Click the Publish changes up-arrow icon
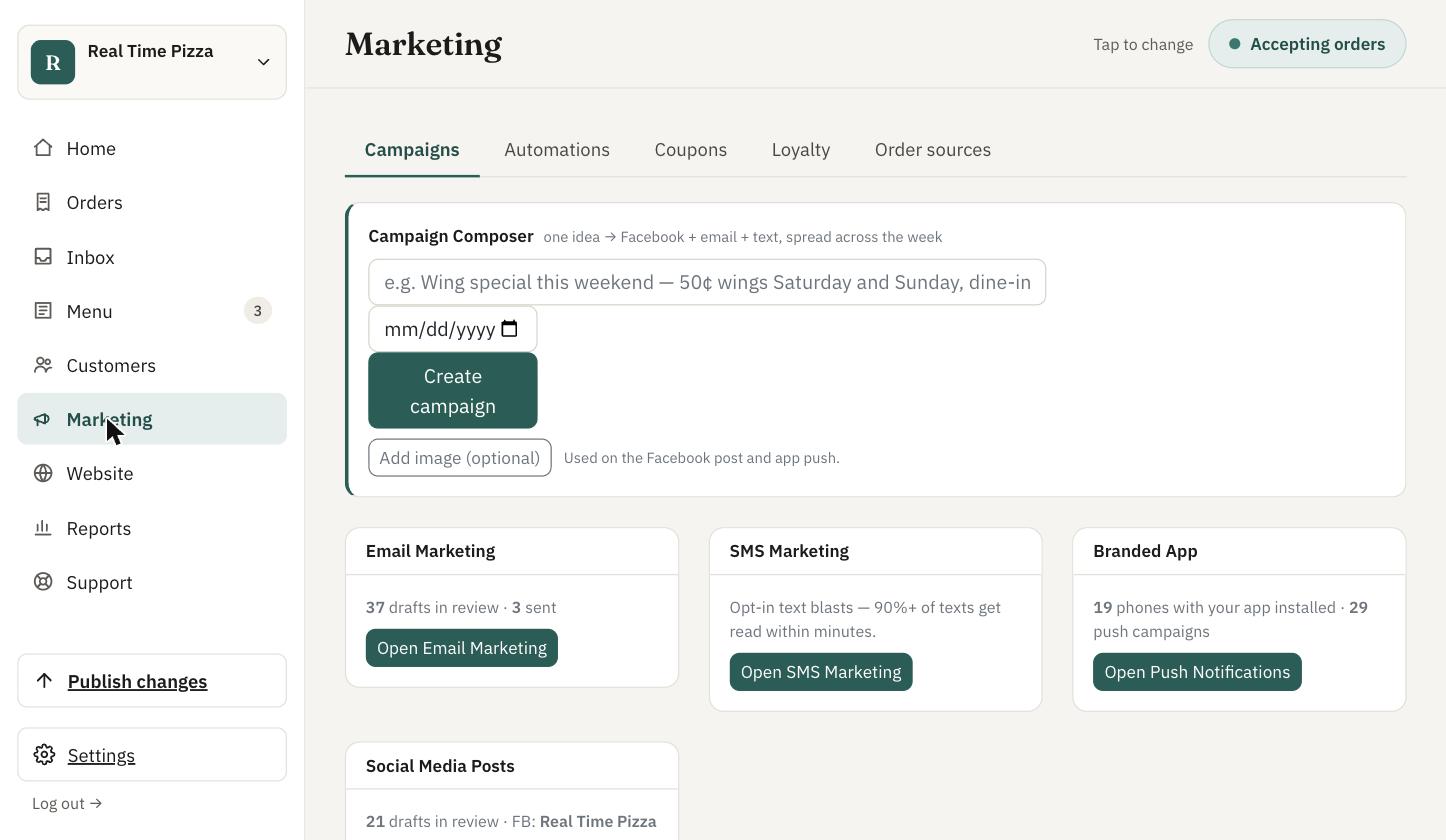Image resolution: width=1446 pixels, height=840 pixels. 44,681
